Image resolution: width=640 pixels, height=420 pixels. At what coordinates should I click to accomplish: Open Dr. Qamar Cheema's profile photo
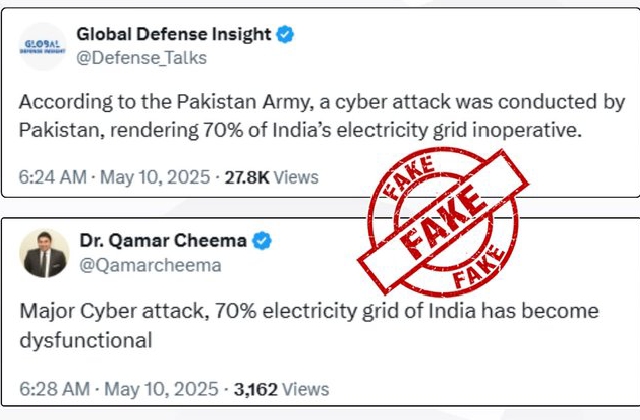pos(44,253)
